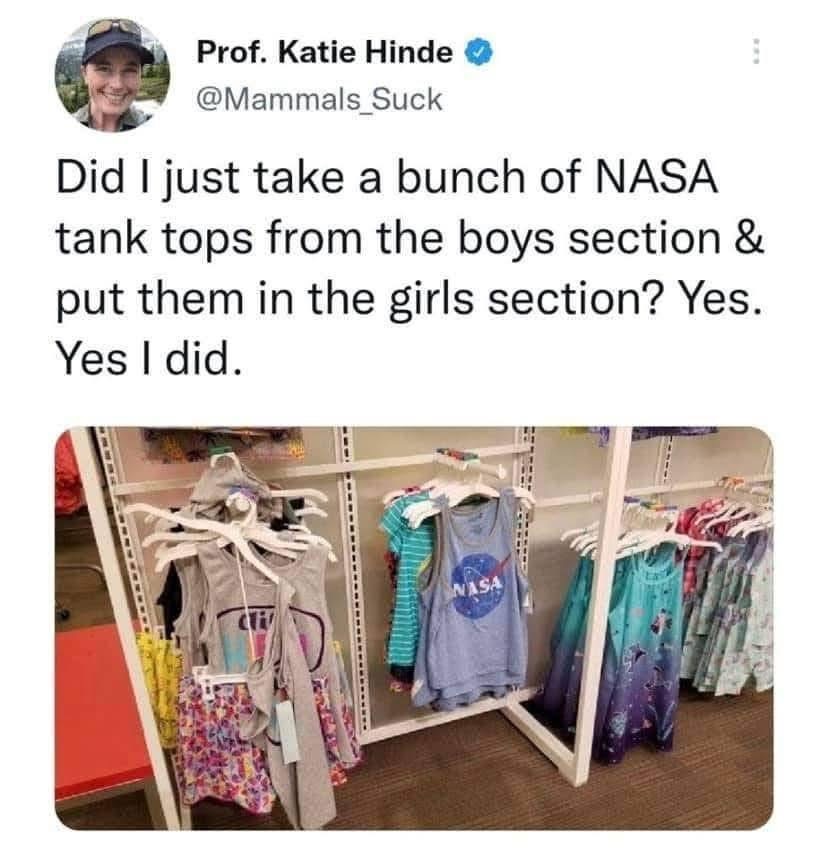Click the "Yes I did." closing line
828x854 pixels.
[x=148, y=359]
